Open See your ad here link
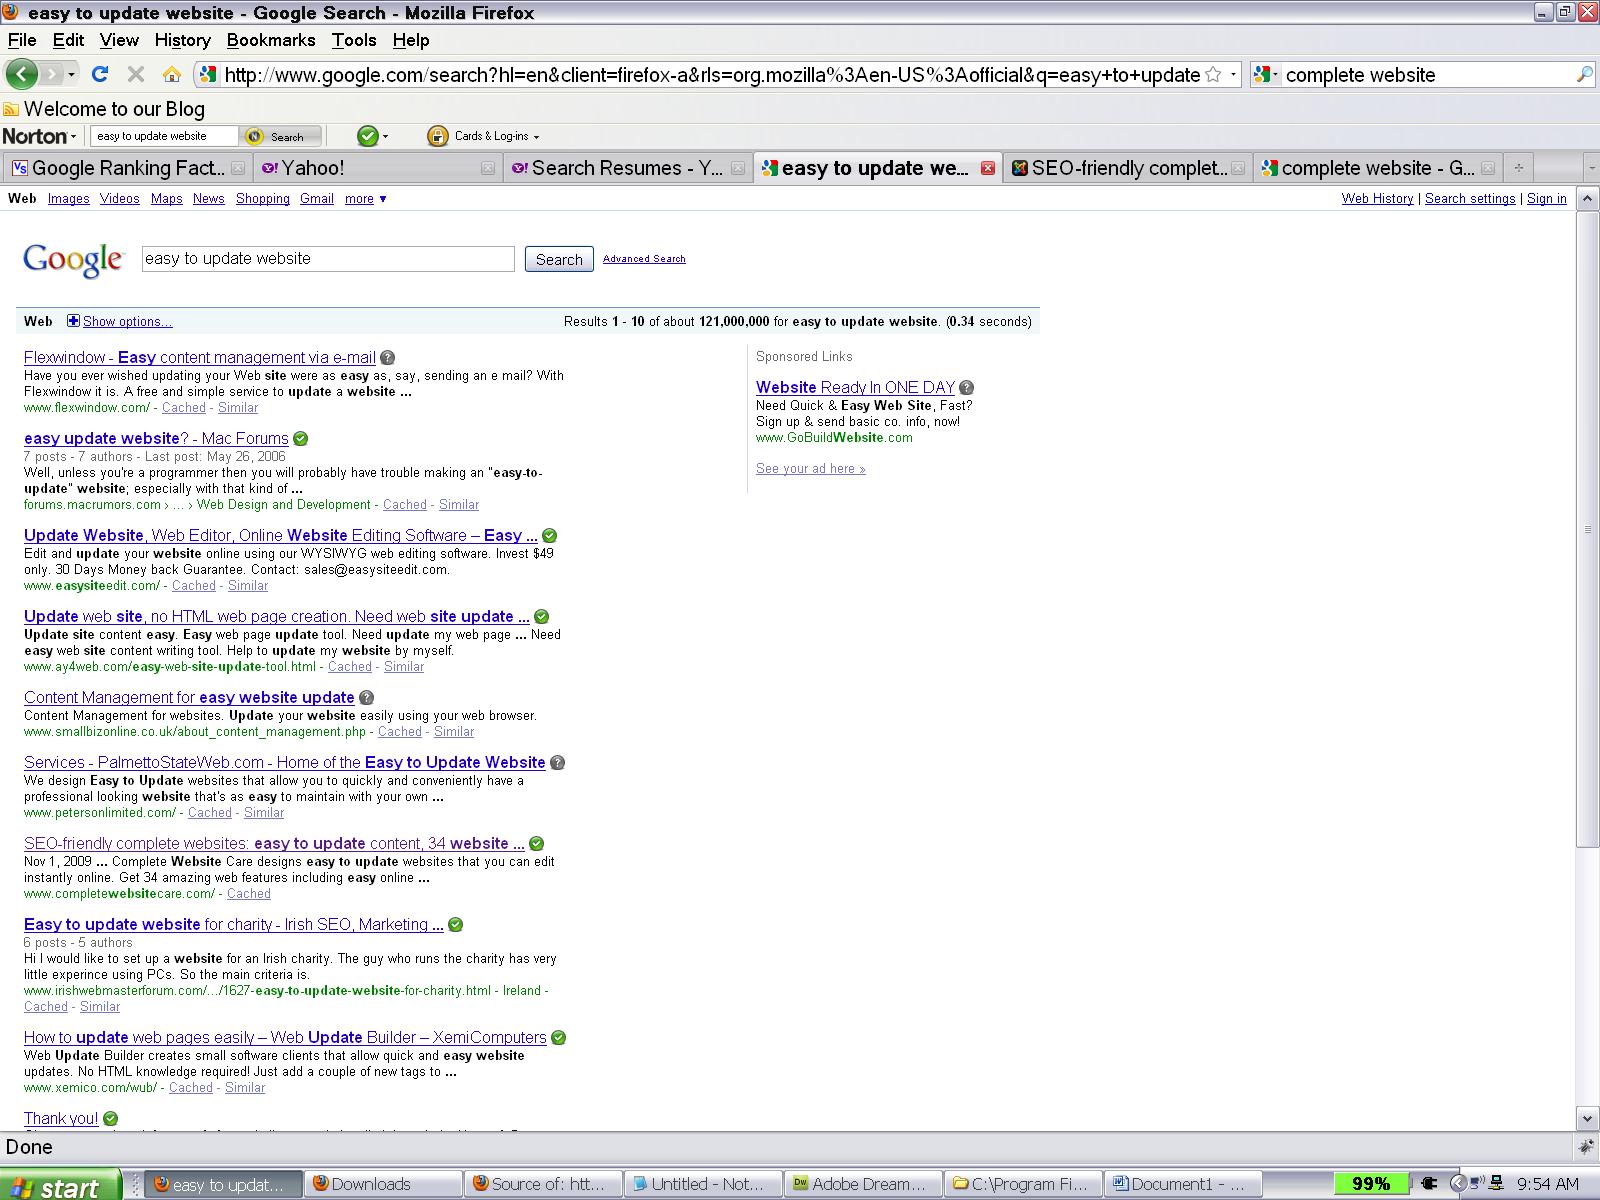Image resolution: width=1600 pixels, height=1200 pixels. (811, 469)
